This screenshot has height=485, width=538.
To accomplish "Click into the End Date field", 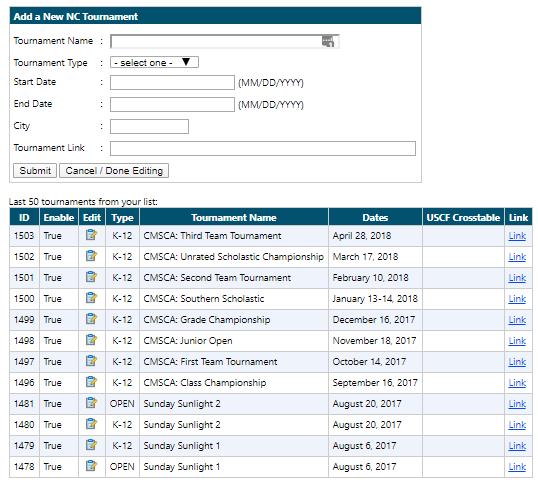I will [172, 105].
